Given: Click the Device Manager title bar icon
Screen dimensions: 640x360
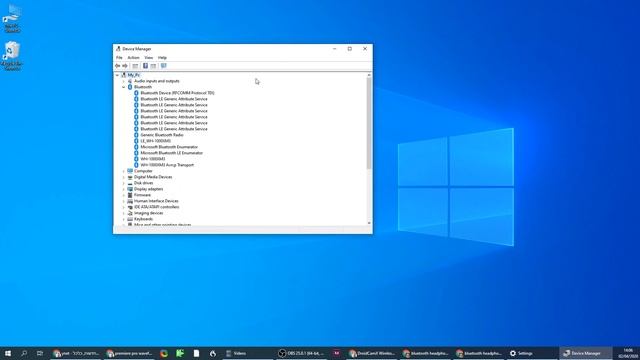Looking at the screenshot, I should pyautogui.click(x=118, y=49).
